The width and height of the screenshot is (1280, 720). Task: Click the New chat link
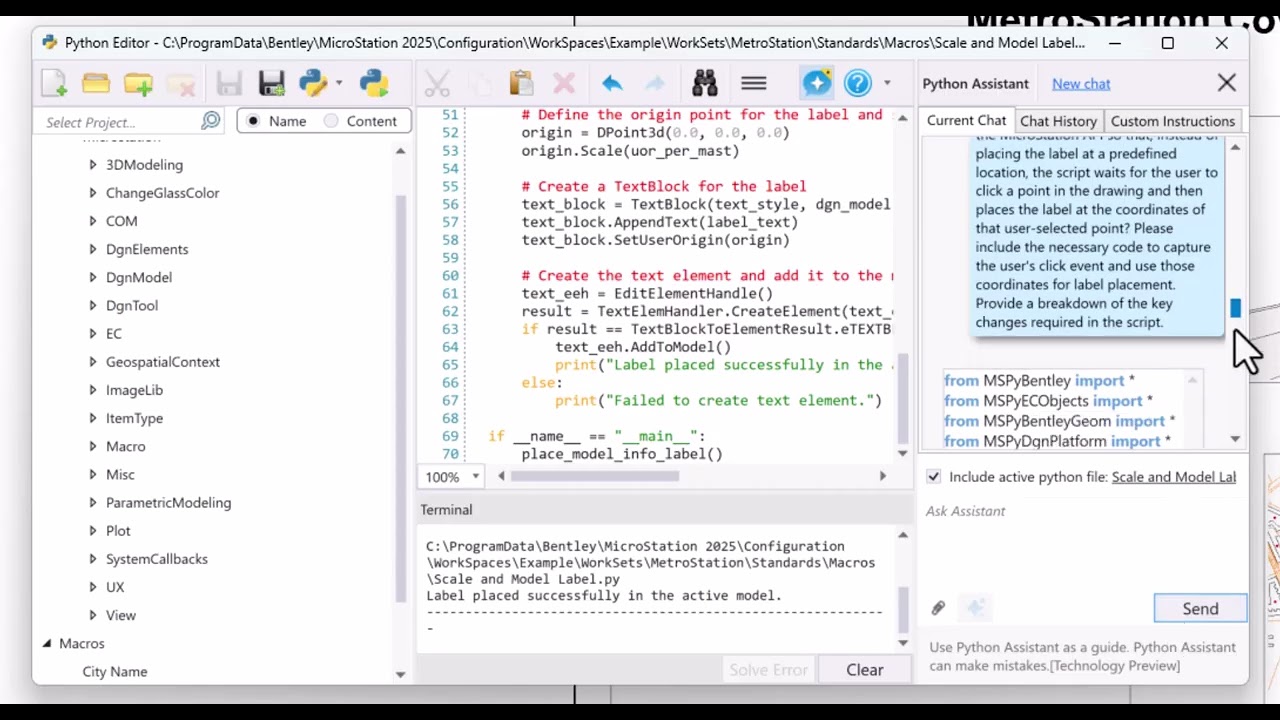(1081, 84)
